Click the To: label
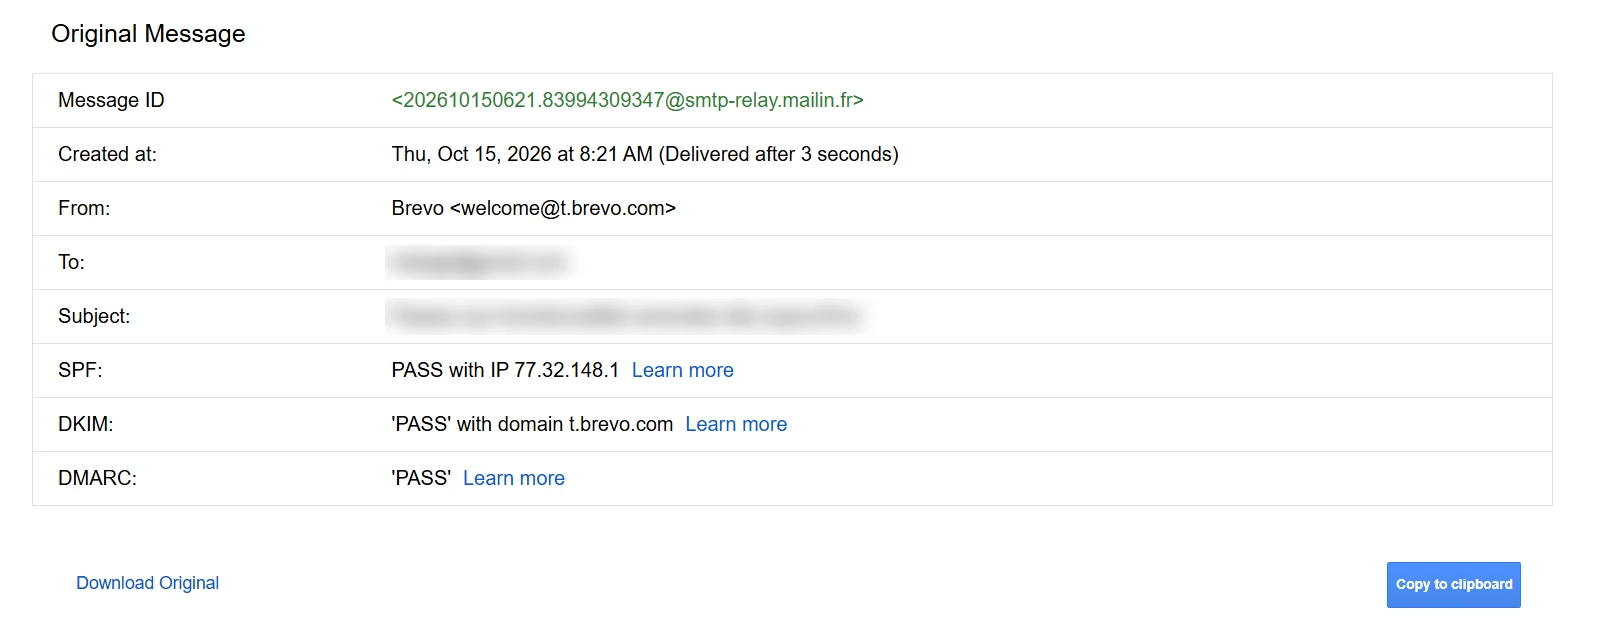The width and height of the screenshot is (1620, 641). (x=71, y=262)
